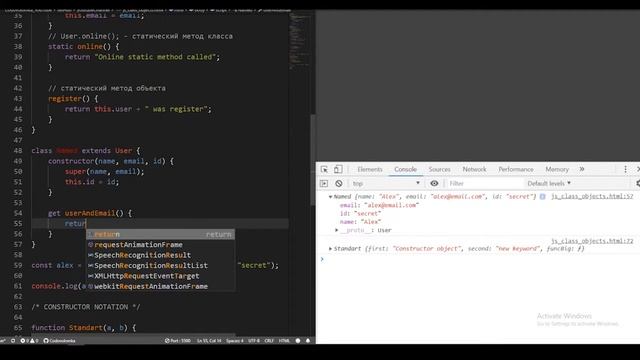Click the GitHub Codeweekends status bar item
The image size is (640, 360).
[x=60, y=341]
